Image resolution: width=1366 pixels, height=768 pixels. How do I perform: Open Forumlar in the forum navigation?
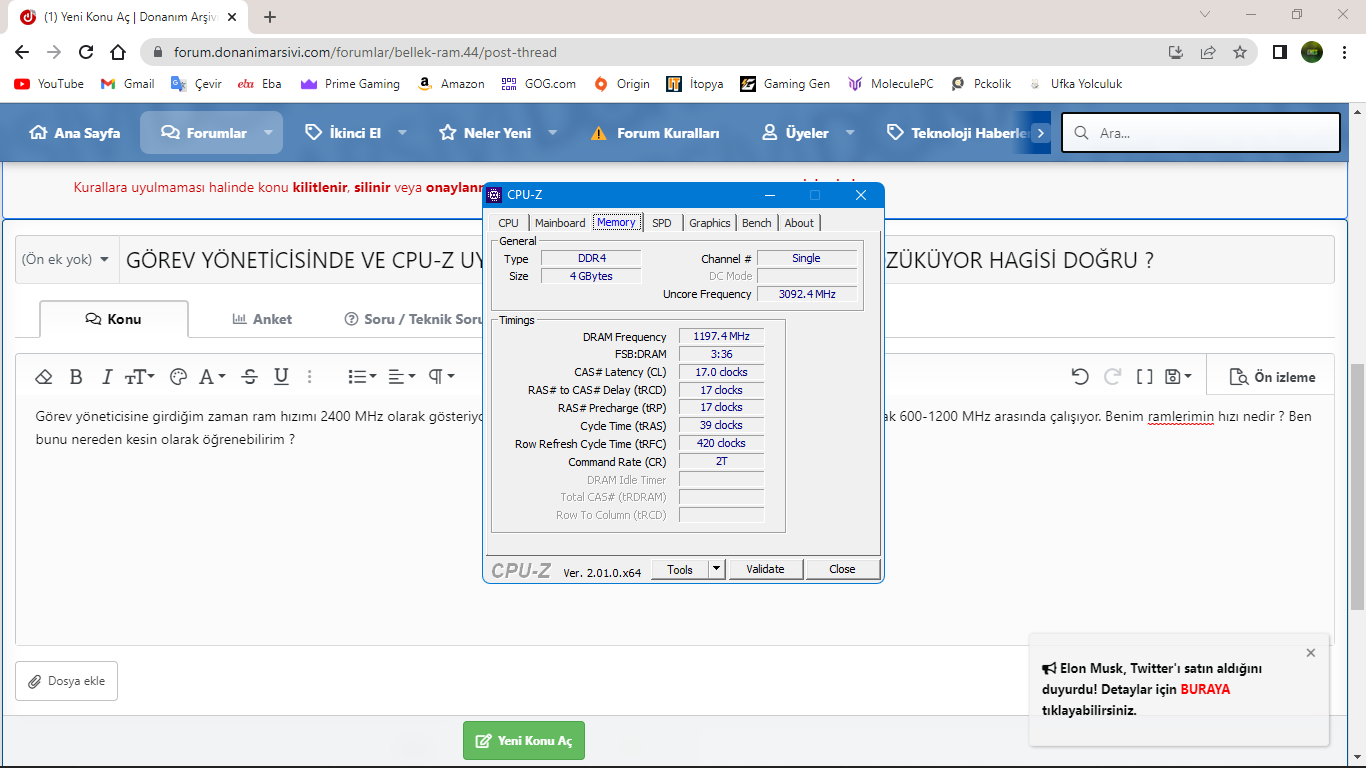tap(204, 133)
